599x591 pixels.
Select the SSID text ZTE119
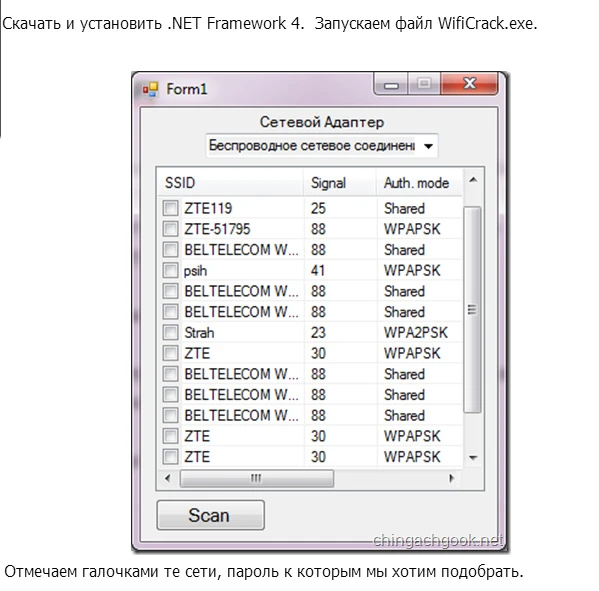[208, 209]
